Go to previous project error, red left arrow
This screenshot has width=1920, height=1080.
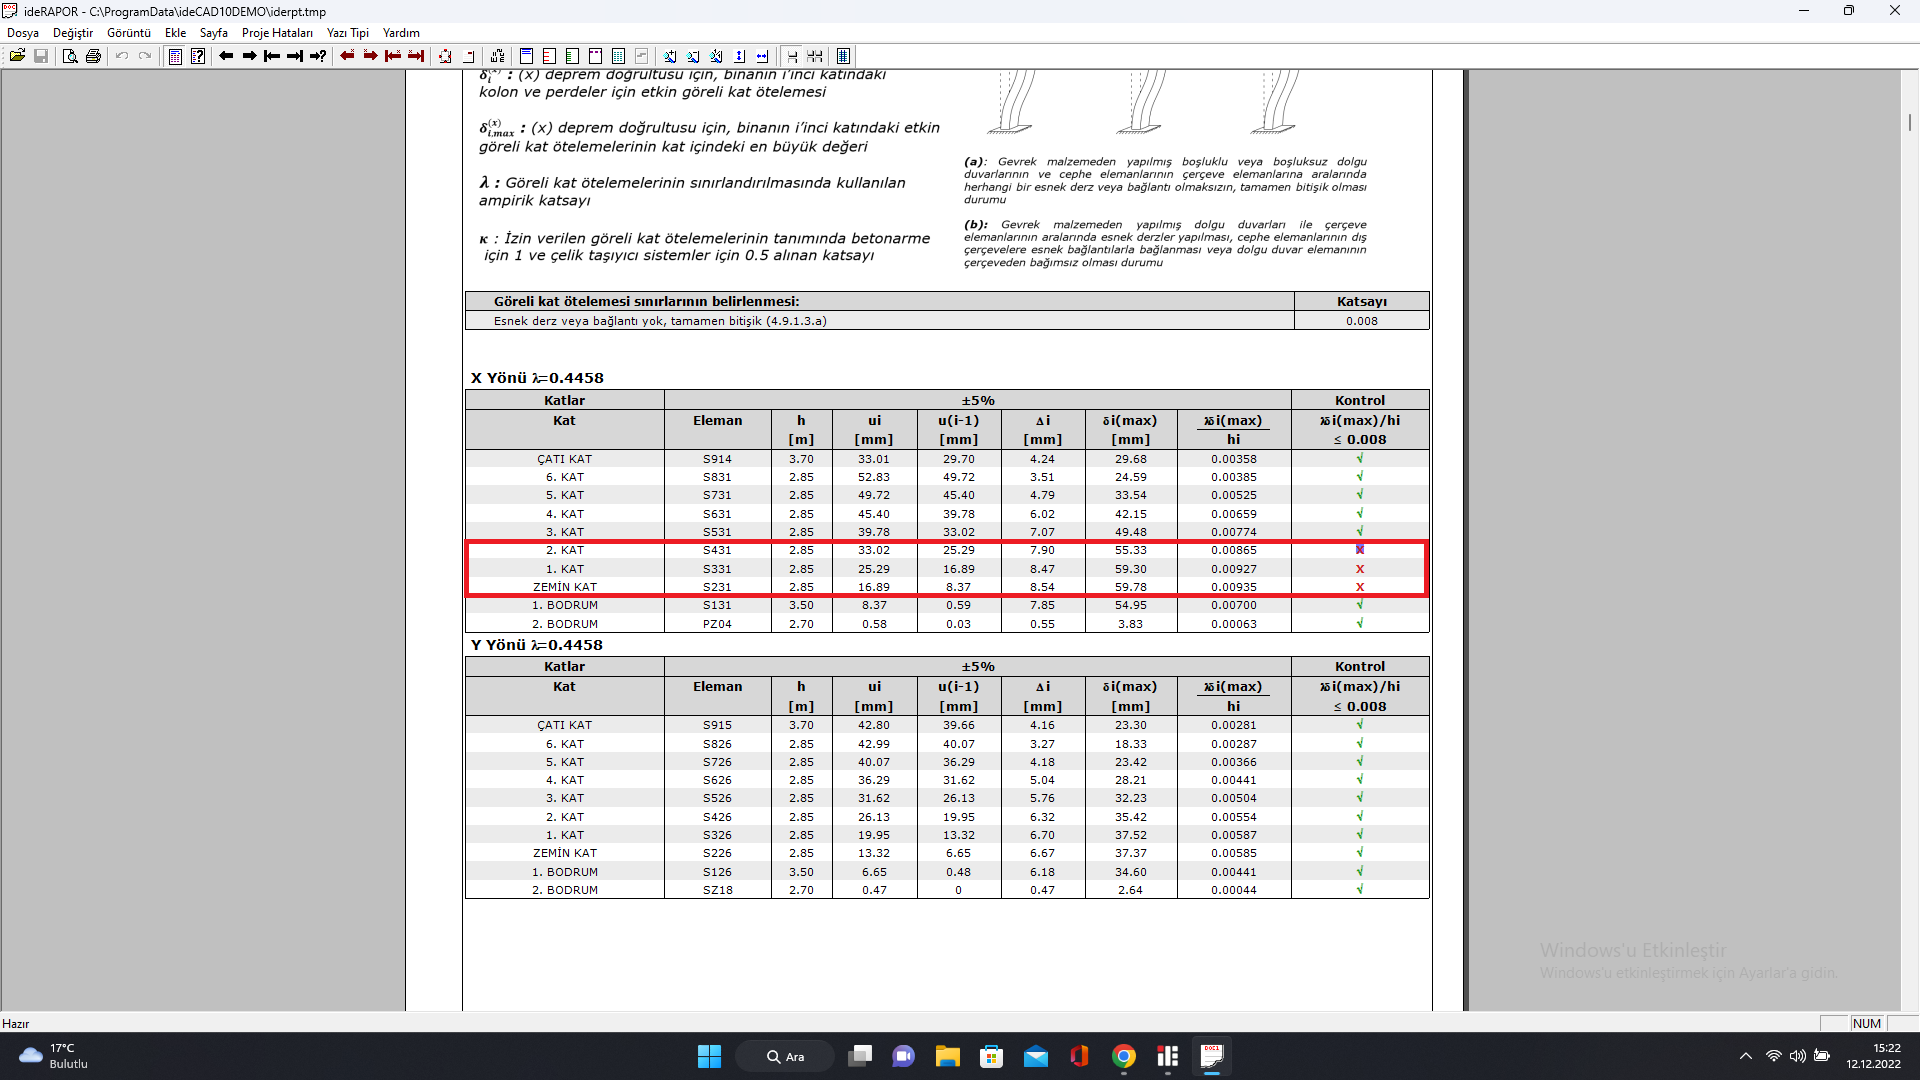(347, 56)
